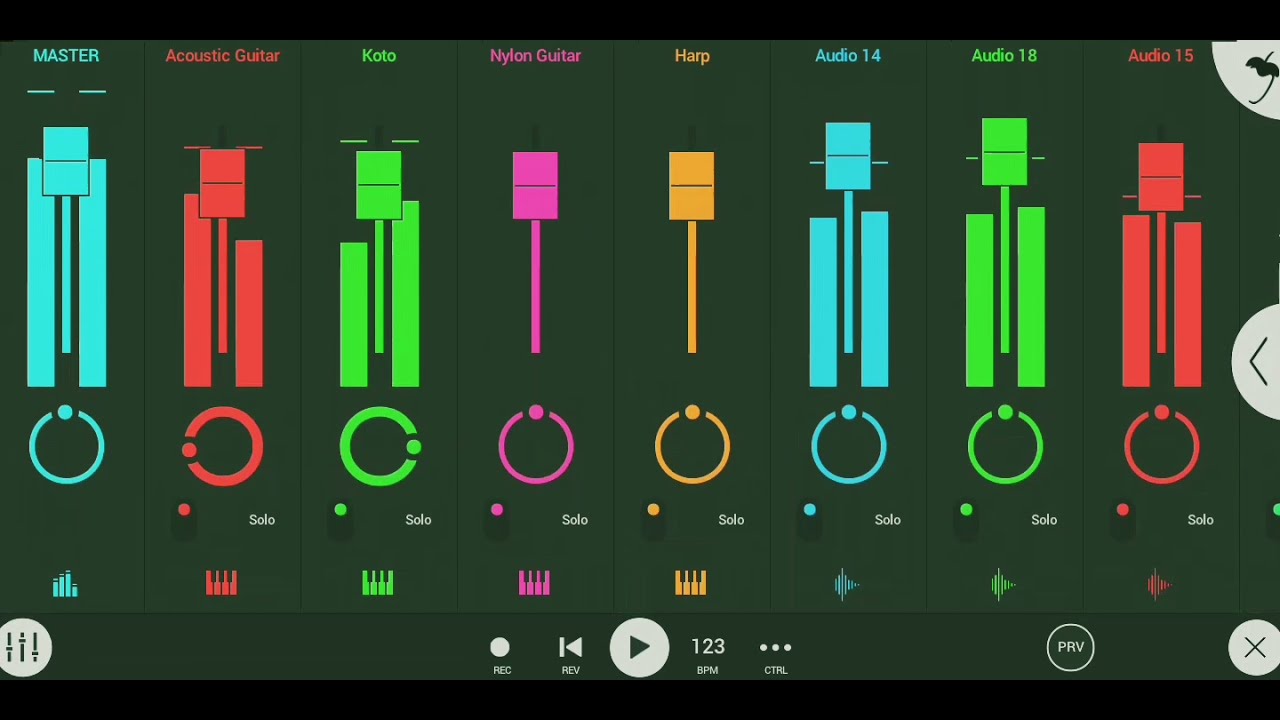Image resolution: width=1280 pixels, height=720 pixels.
Task: Toggle mute dot on Harp channel
Action: 653,510
